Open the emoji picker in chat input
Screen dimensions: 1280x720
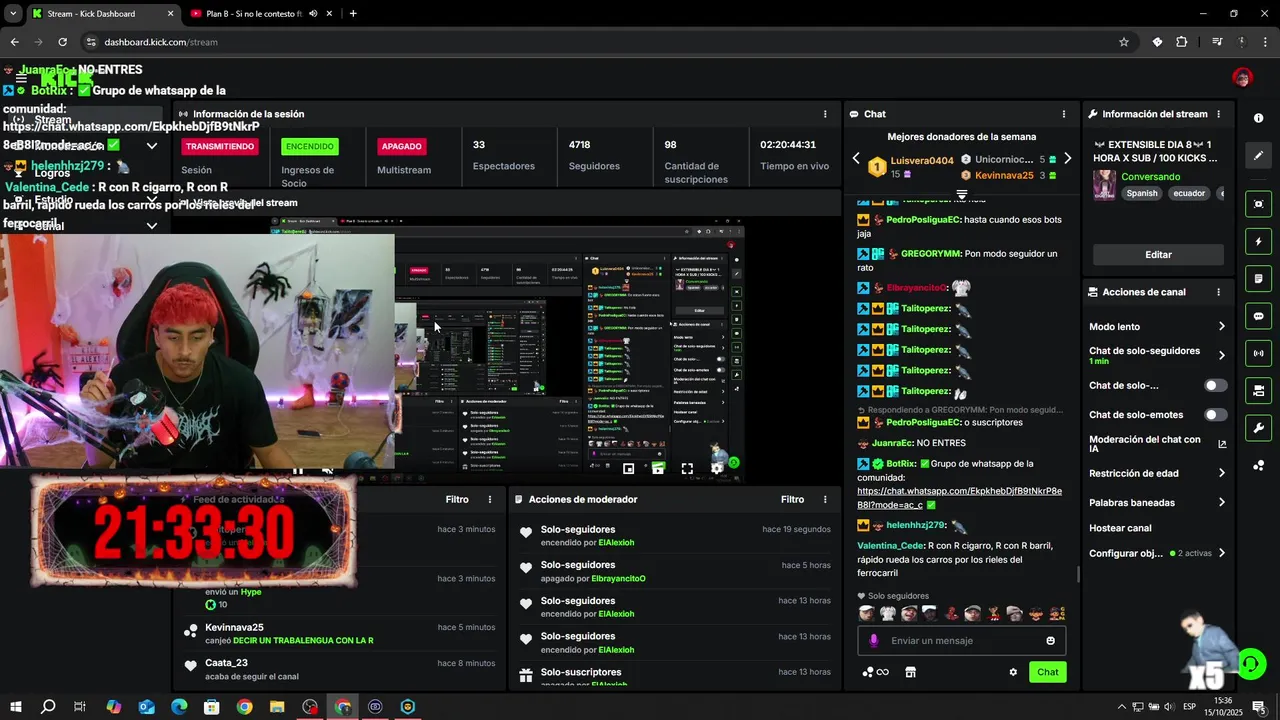pos(1050,641)
